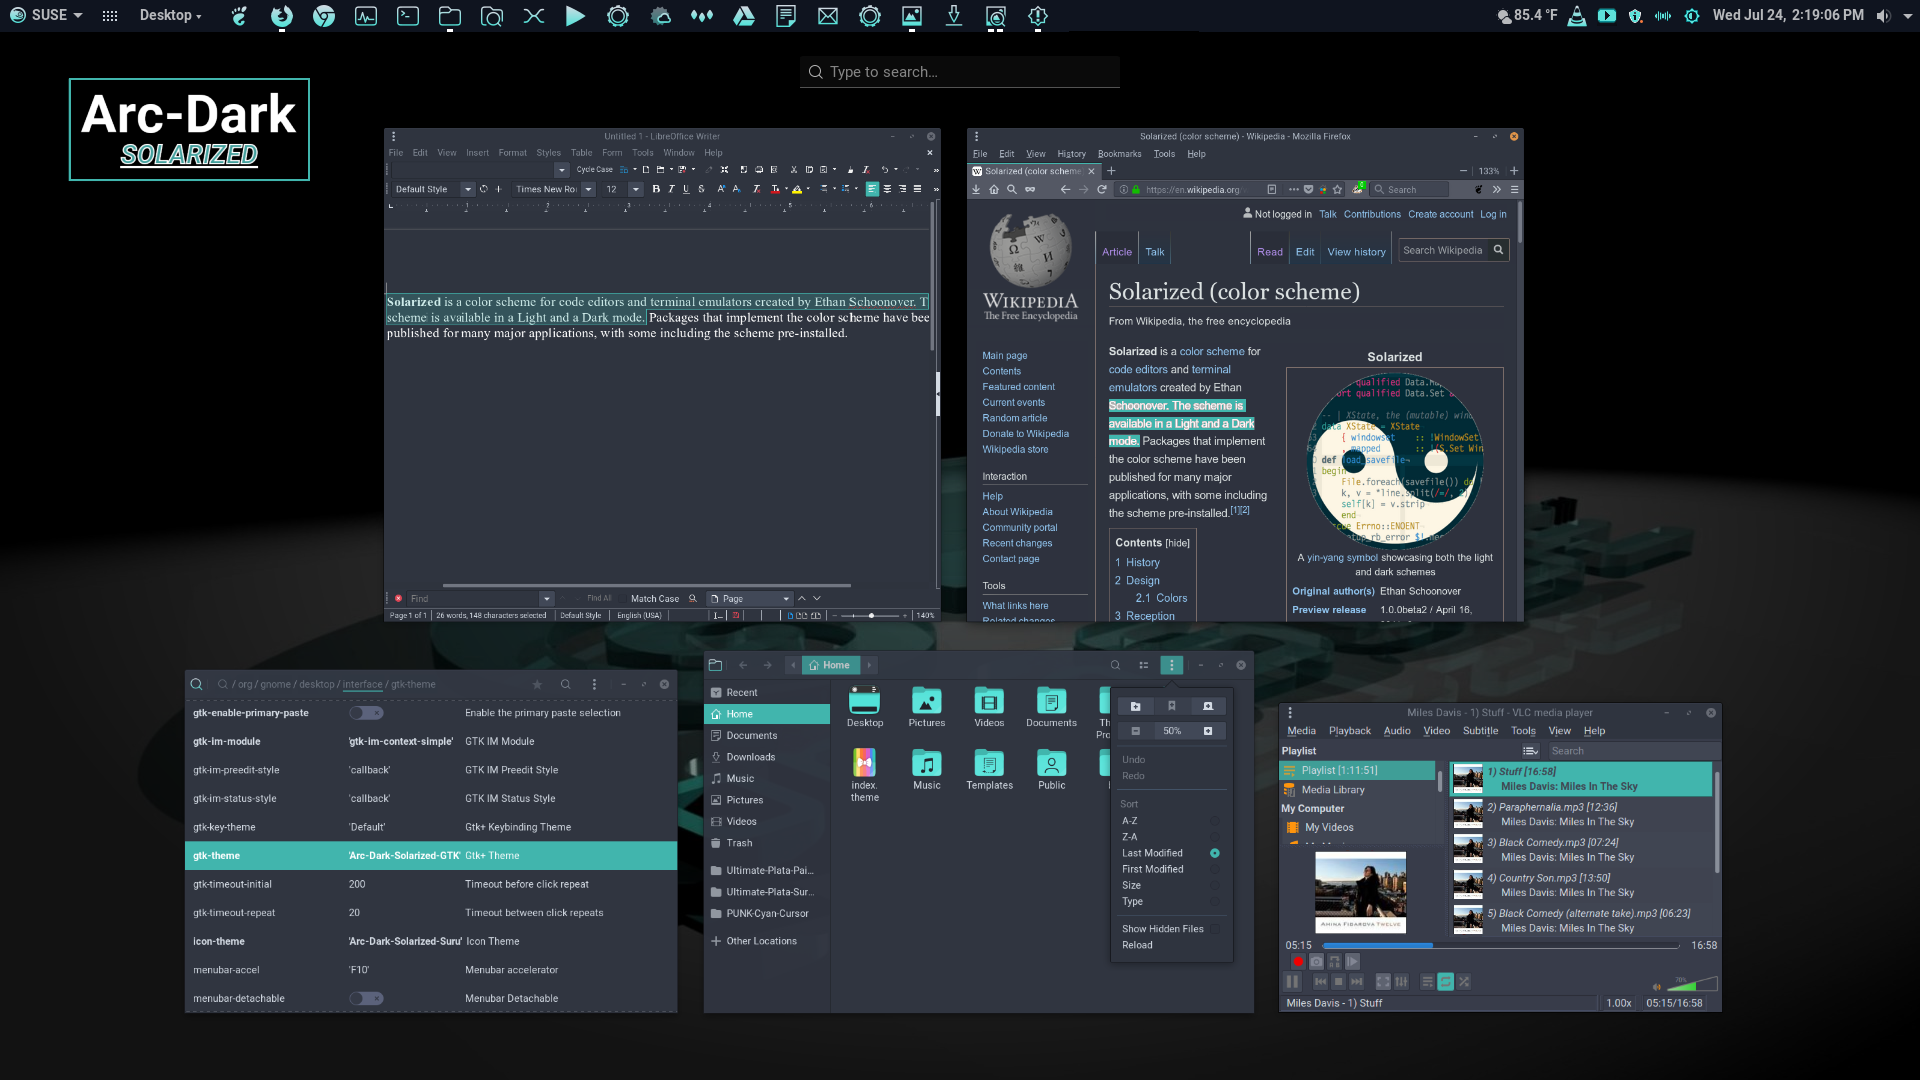The height and width of the screenshot is (1080, 1920).
Task: Click the 'Design' entry in Contents
Action: (x=1142, y=580)
